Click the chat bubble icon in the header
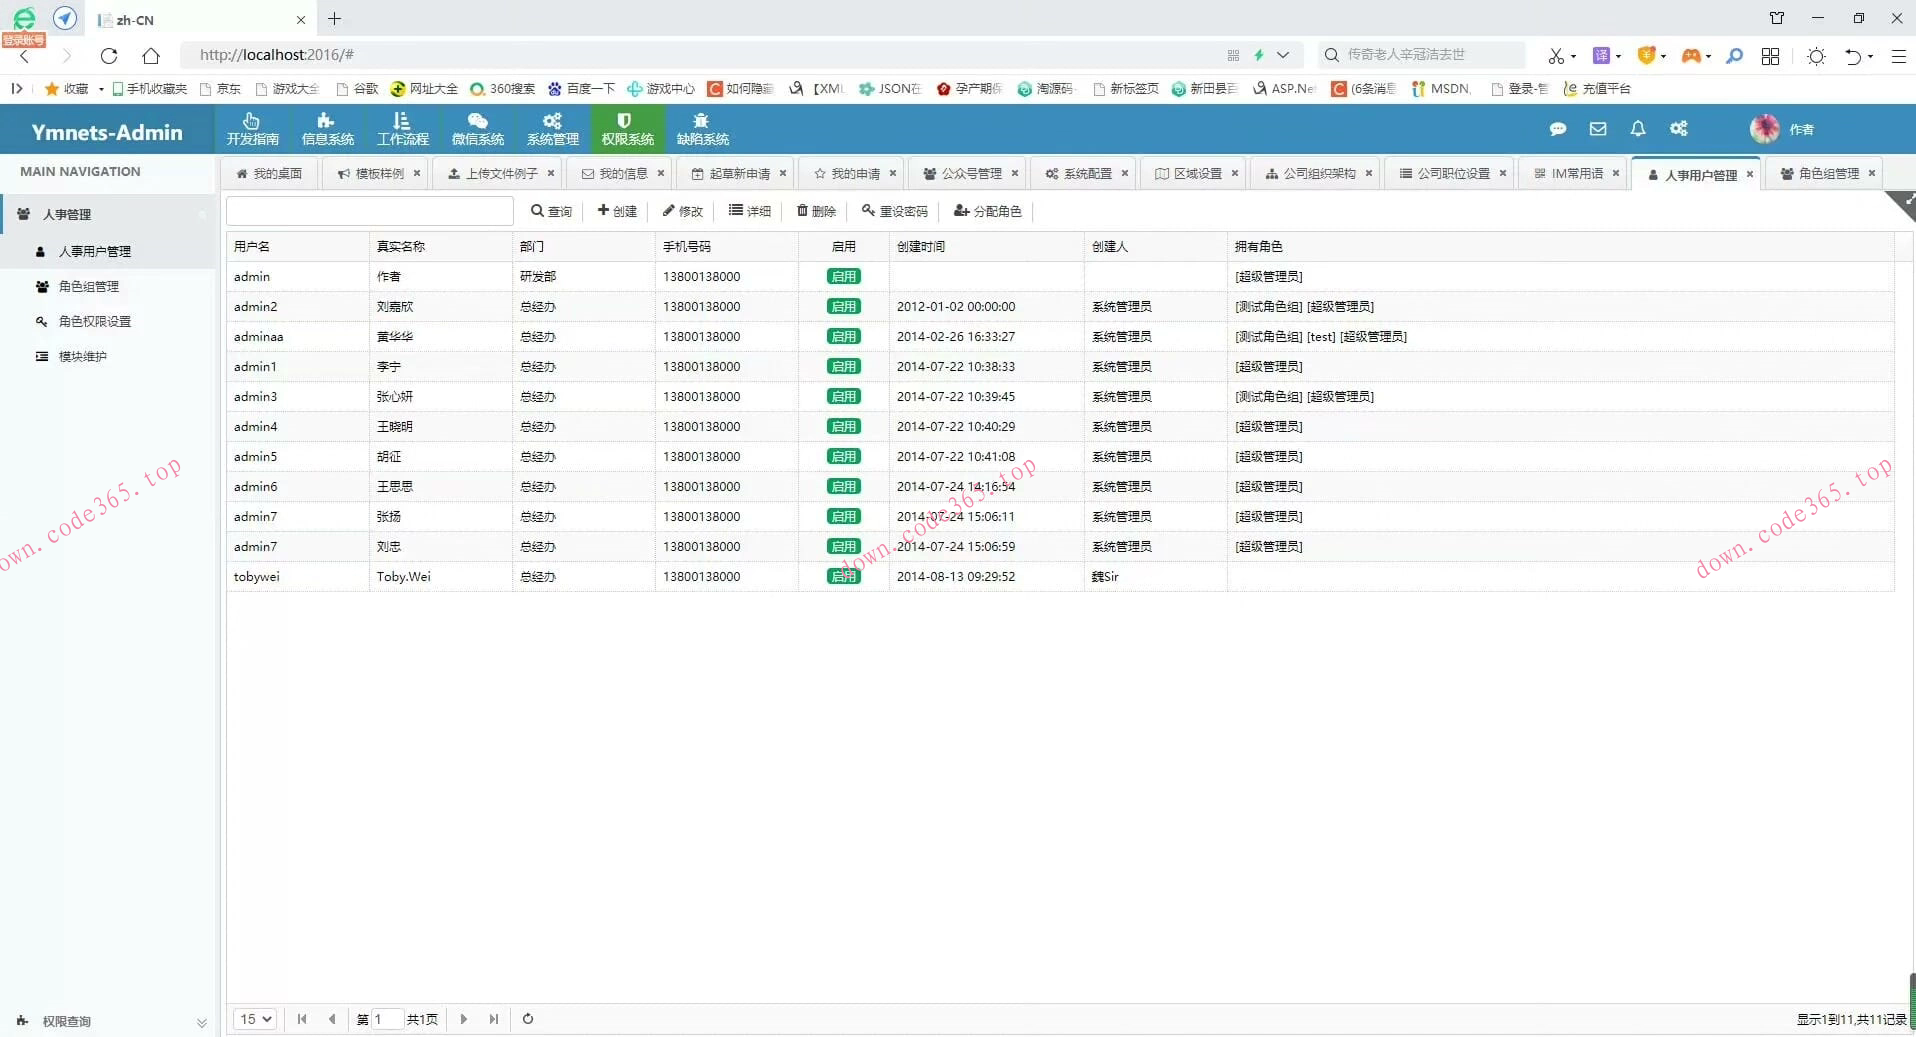This screenshot has width=1916, height=1037. click(1558, 128)
